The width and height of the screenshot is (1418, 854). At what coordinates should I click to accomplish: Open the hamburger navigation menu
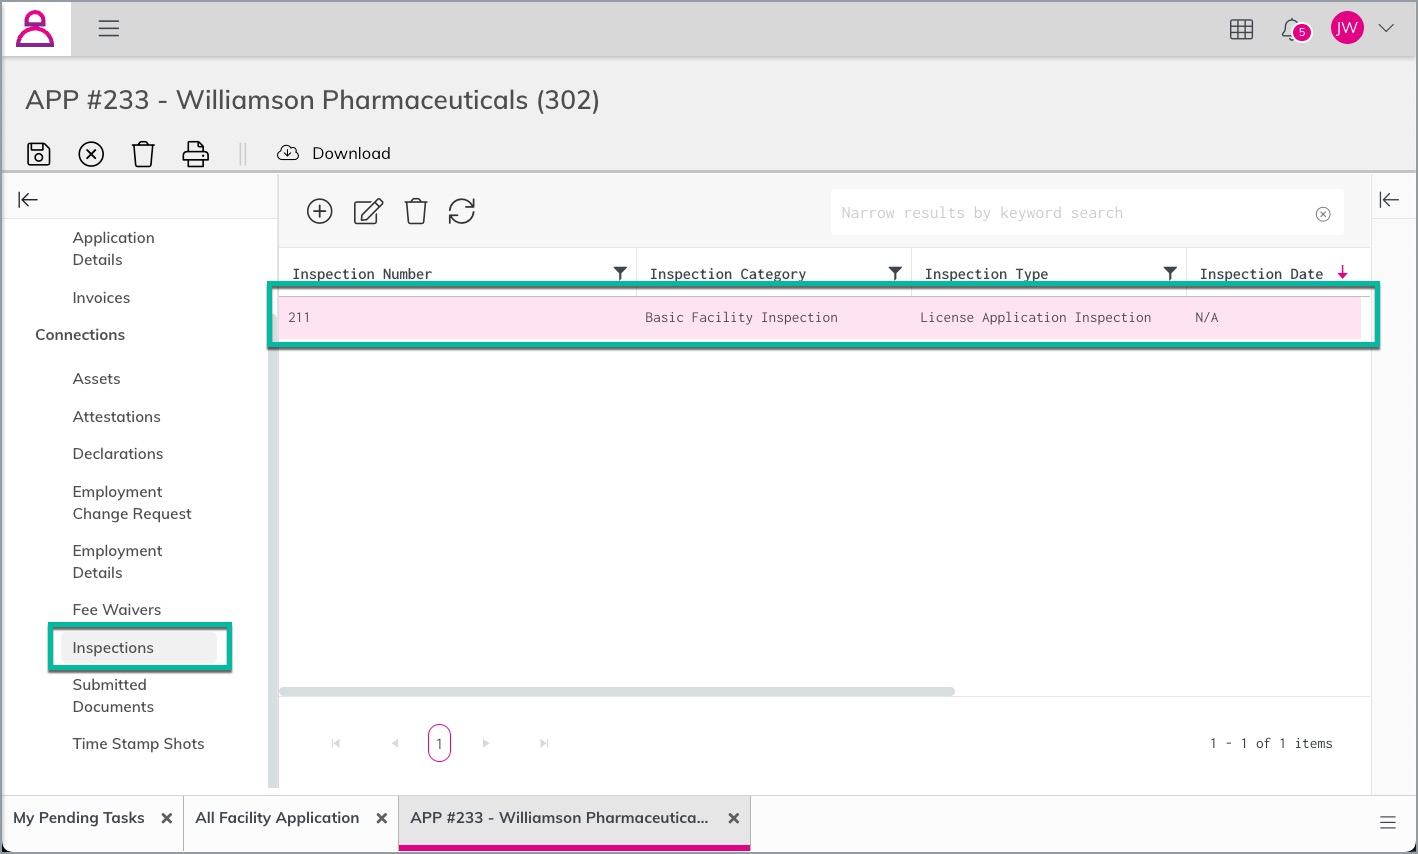coord(109,29)
